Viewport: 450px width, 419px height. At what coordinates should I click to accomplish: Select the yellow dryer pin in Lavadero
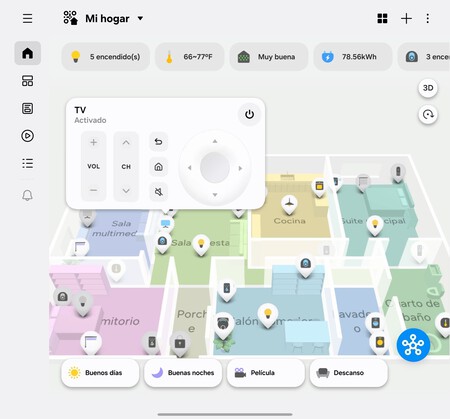point(380,342)
